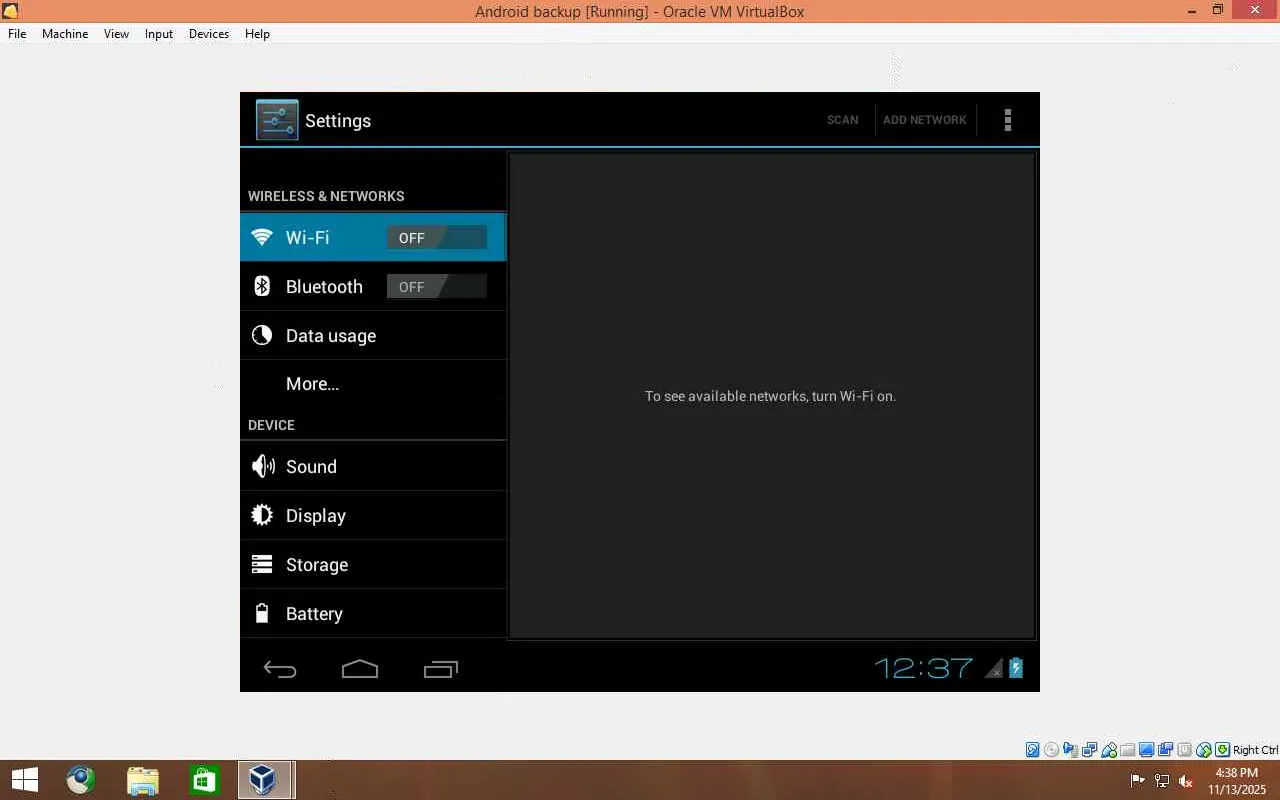Click the muted volume icon in the tray
1280x800 pixels.
pyautogui.click(x=1186, y=780)
